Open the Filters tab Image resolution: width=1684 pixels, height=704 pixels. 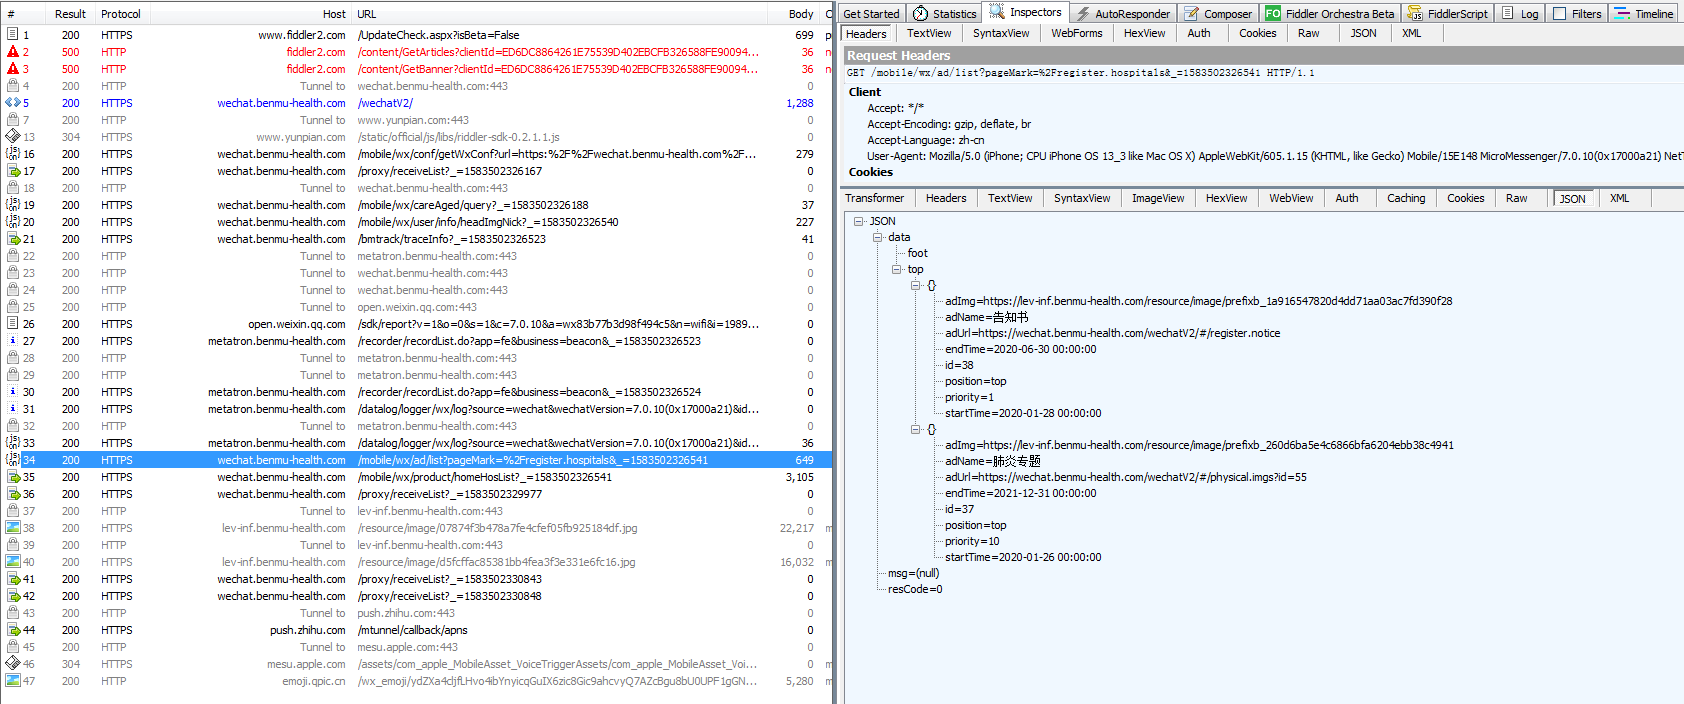point(1576,14)
